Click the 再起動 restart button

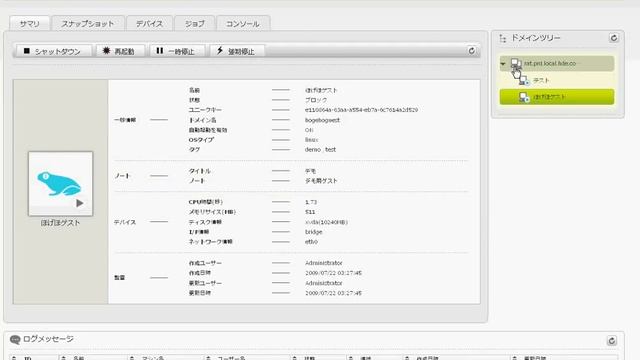pyautogui.click(x=120, y=51)
